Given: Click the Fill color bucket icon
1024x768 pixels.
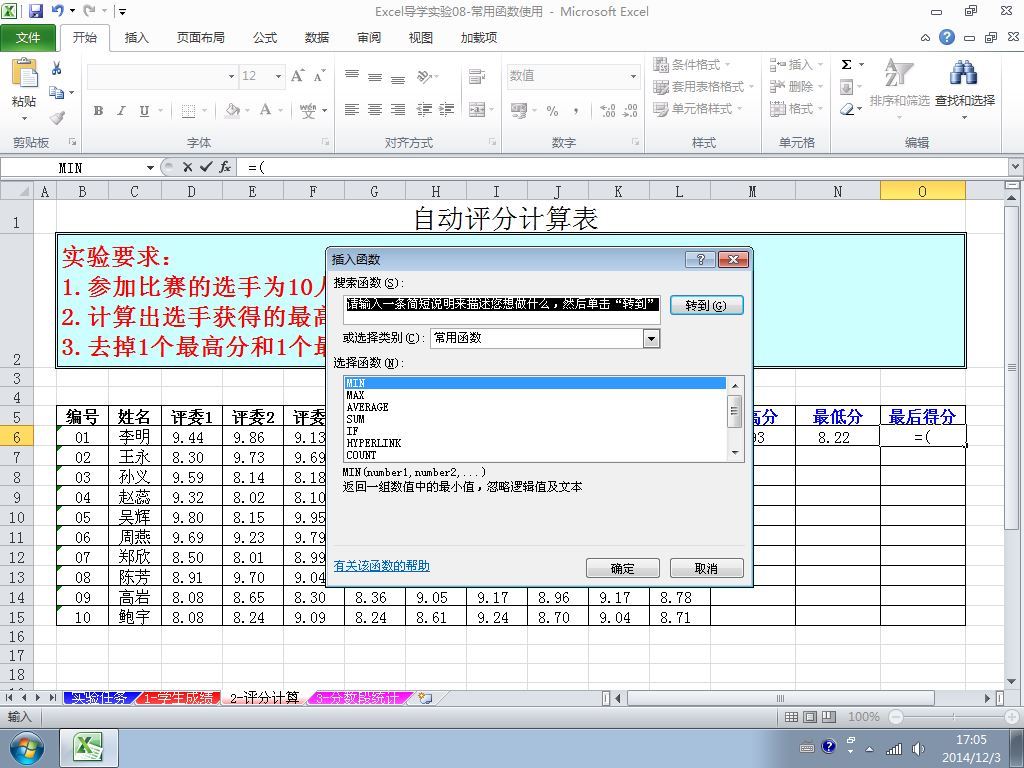Looking at the screenshot, I should pos(232,110).
